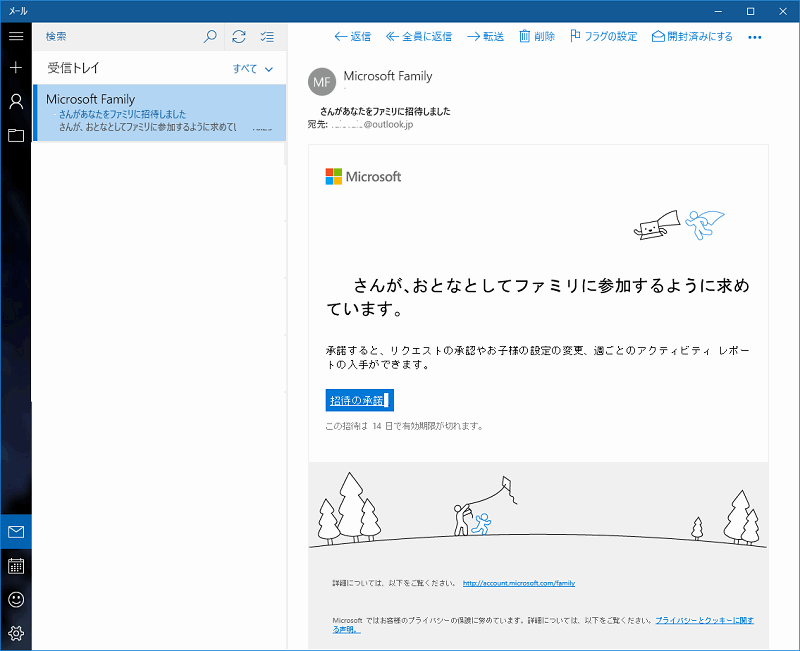This screenshot has height=651, width=800.
Task: Expand the すべて filter dropdown
Action: point(253,68)
